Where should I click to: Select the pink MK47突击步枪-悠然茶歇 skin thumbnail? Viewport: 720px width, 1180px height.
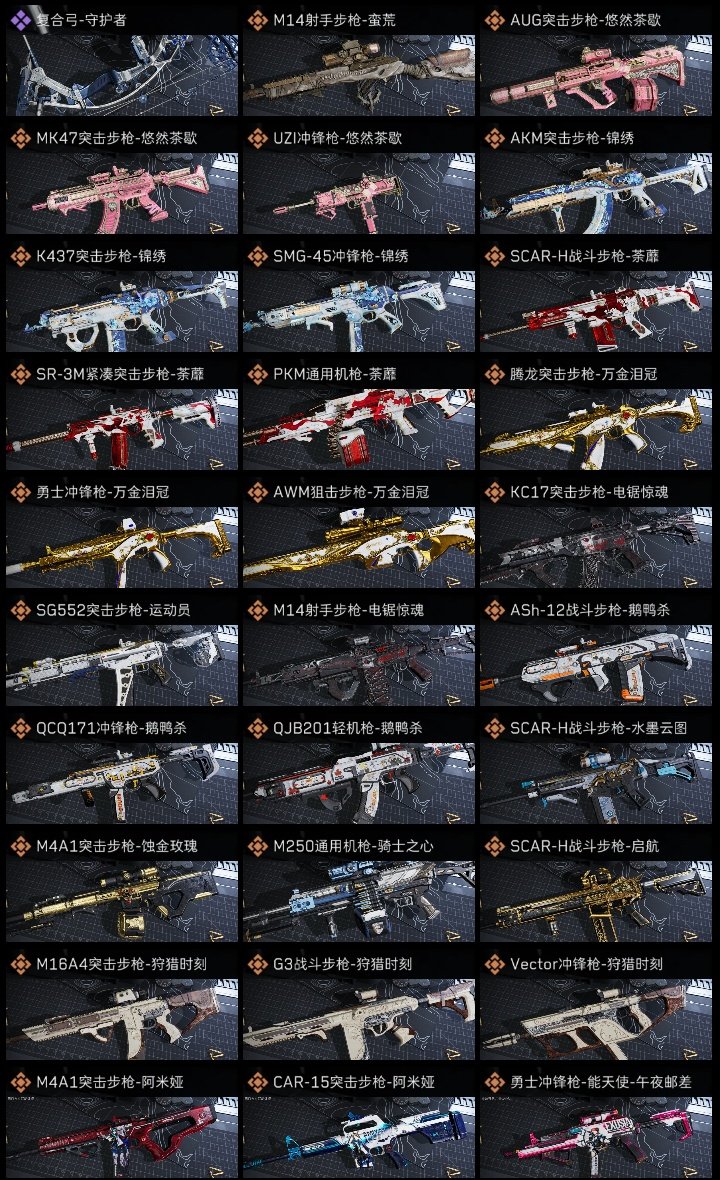tap(122, 194)
